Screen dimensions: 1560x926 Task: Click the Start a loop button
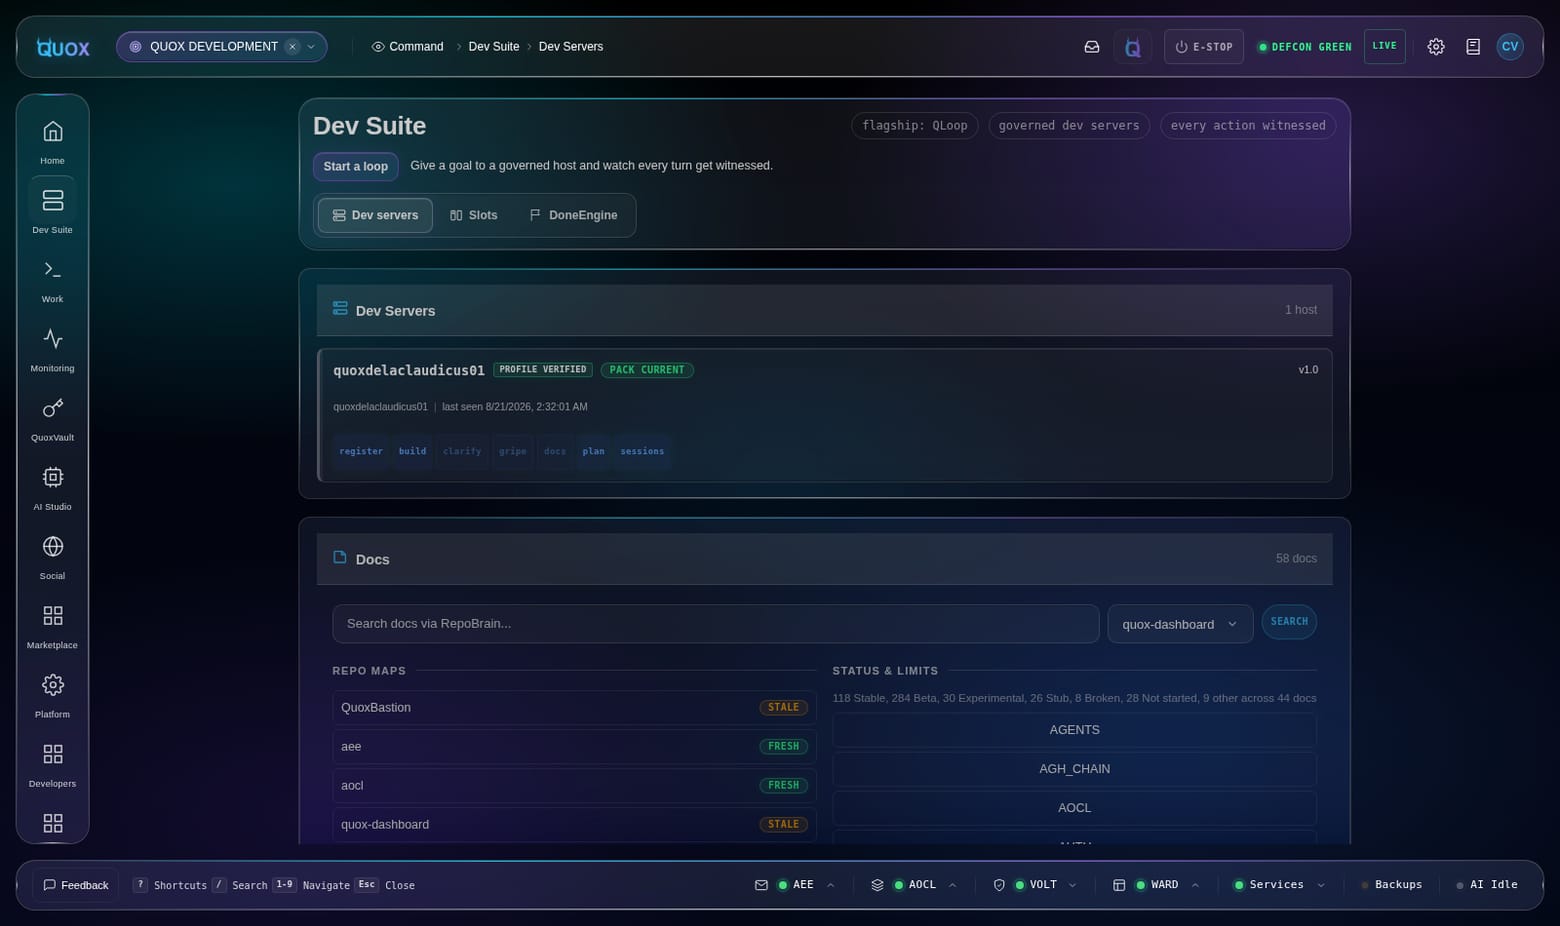[356, 166]
